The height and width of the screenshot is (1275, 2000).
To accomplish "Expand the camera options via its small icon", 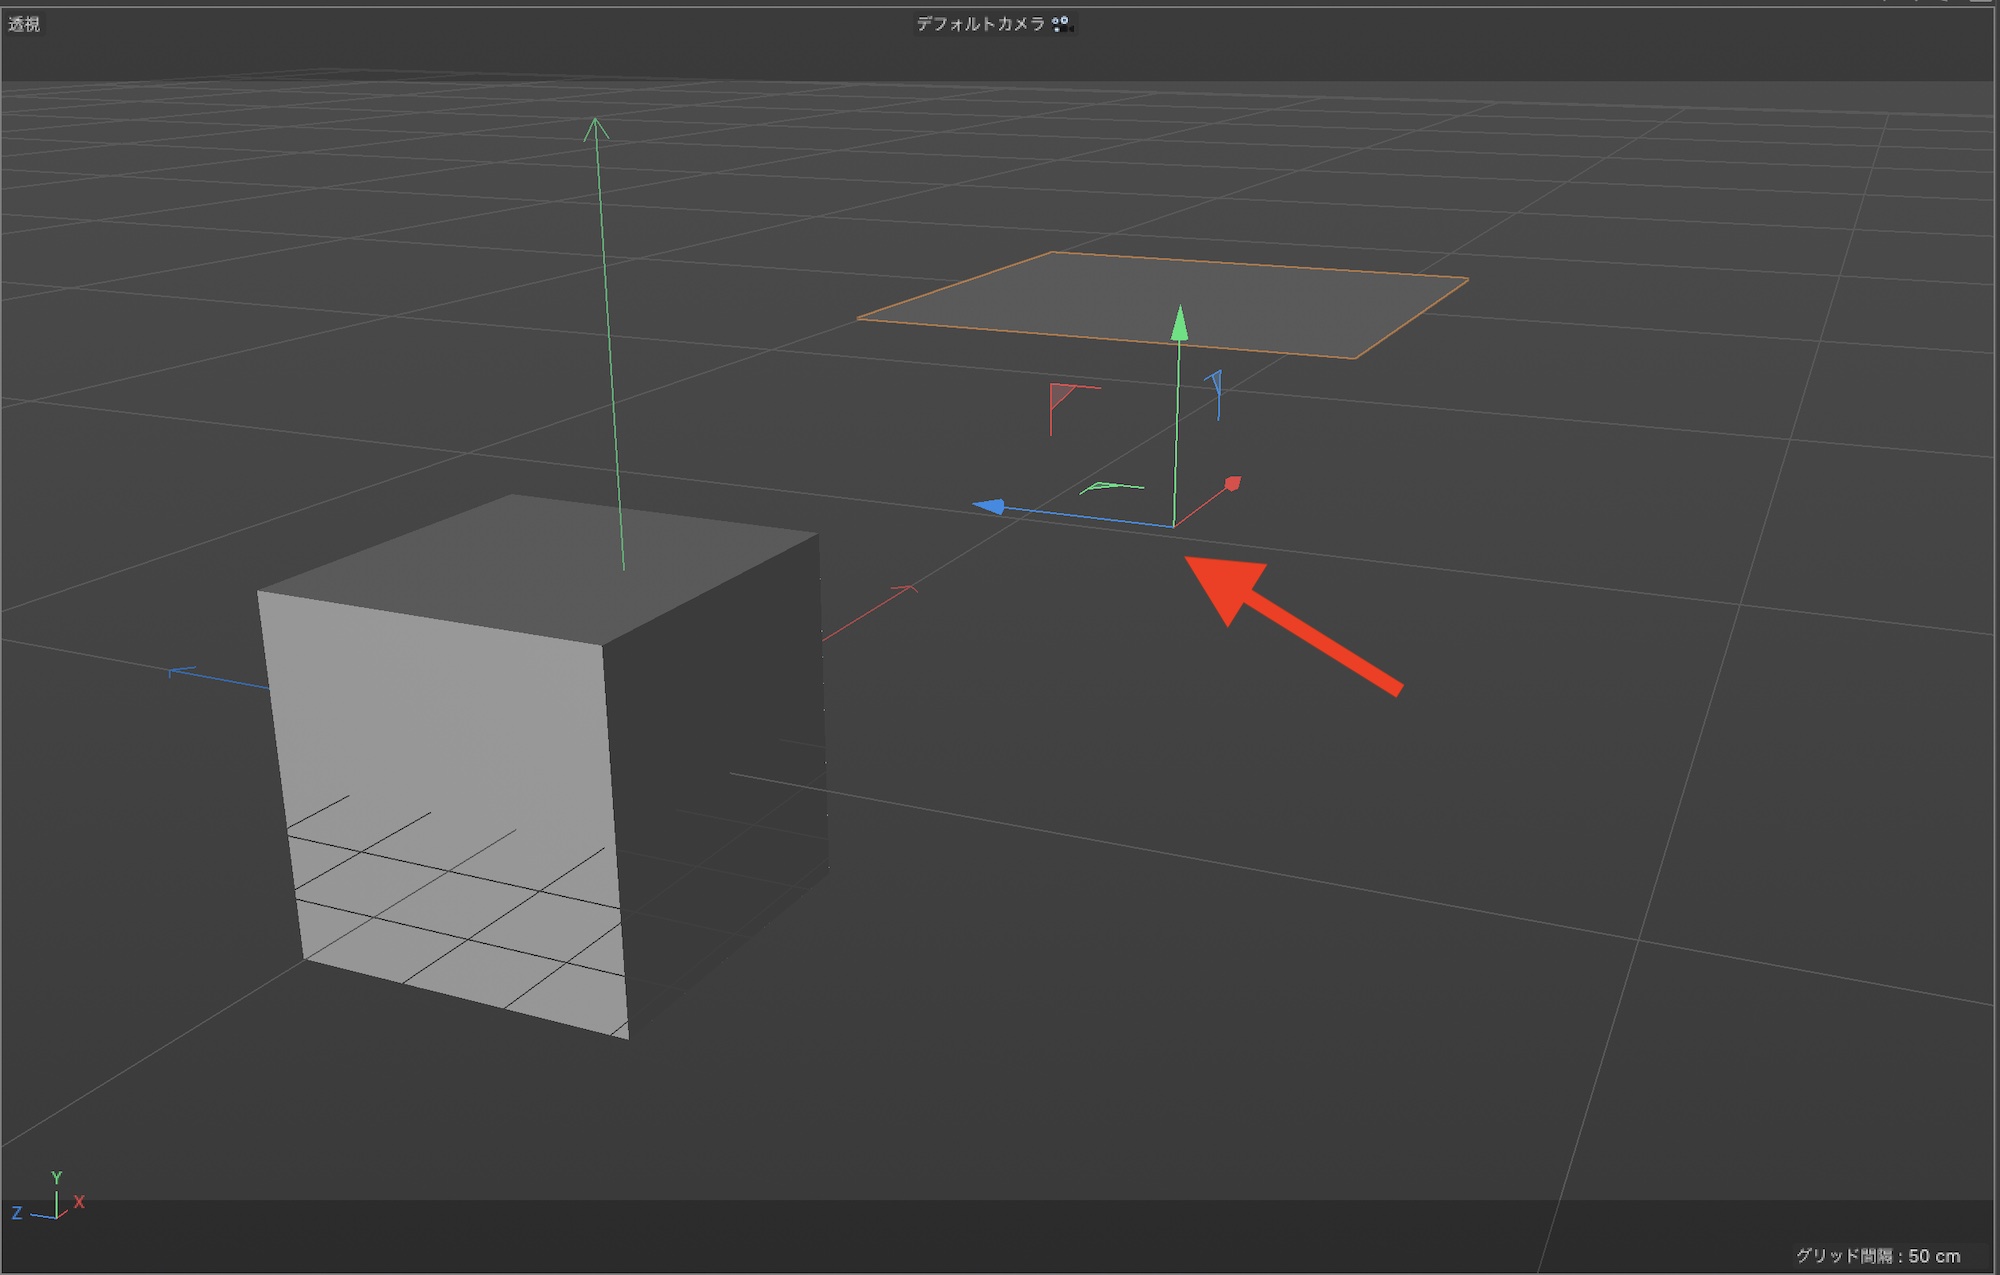I will tap(1063, 23).
